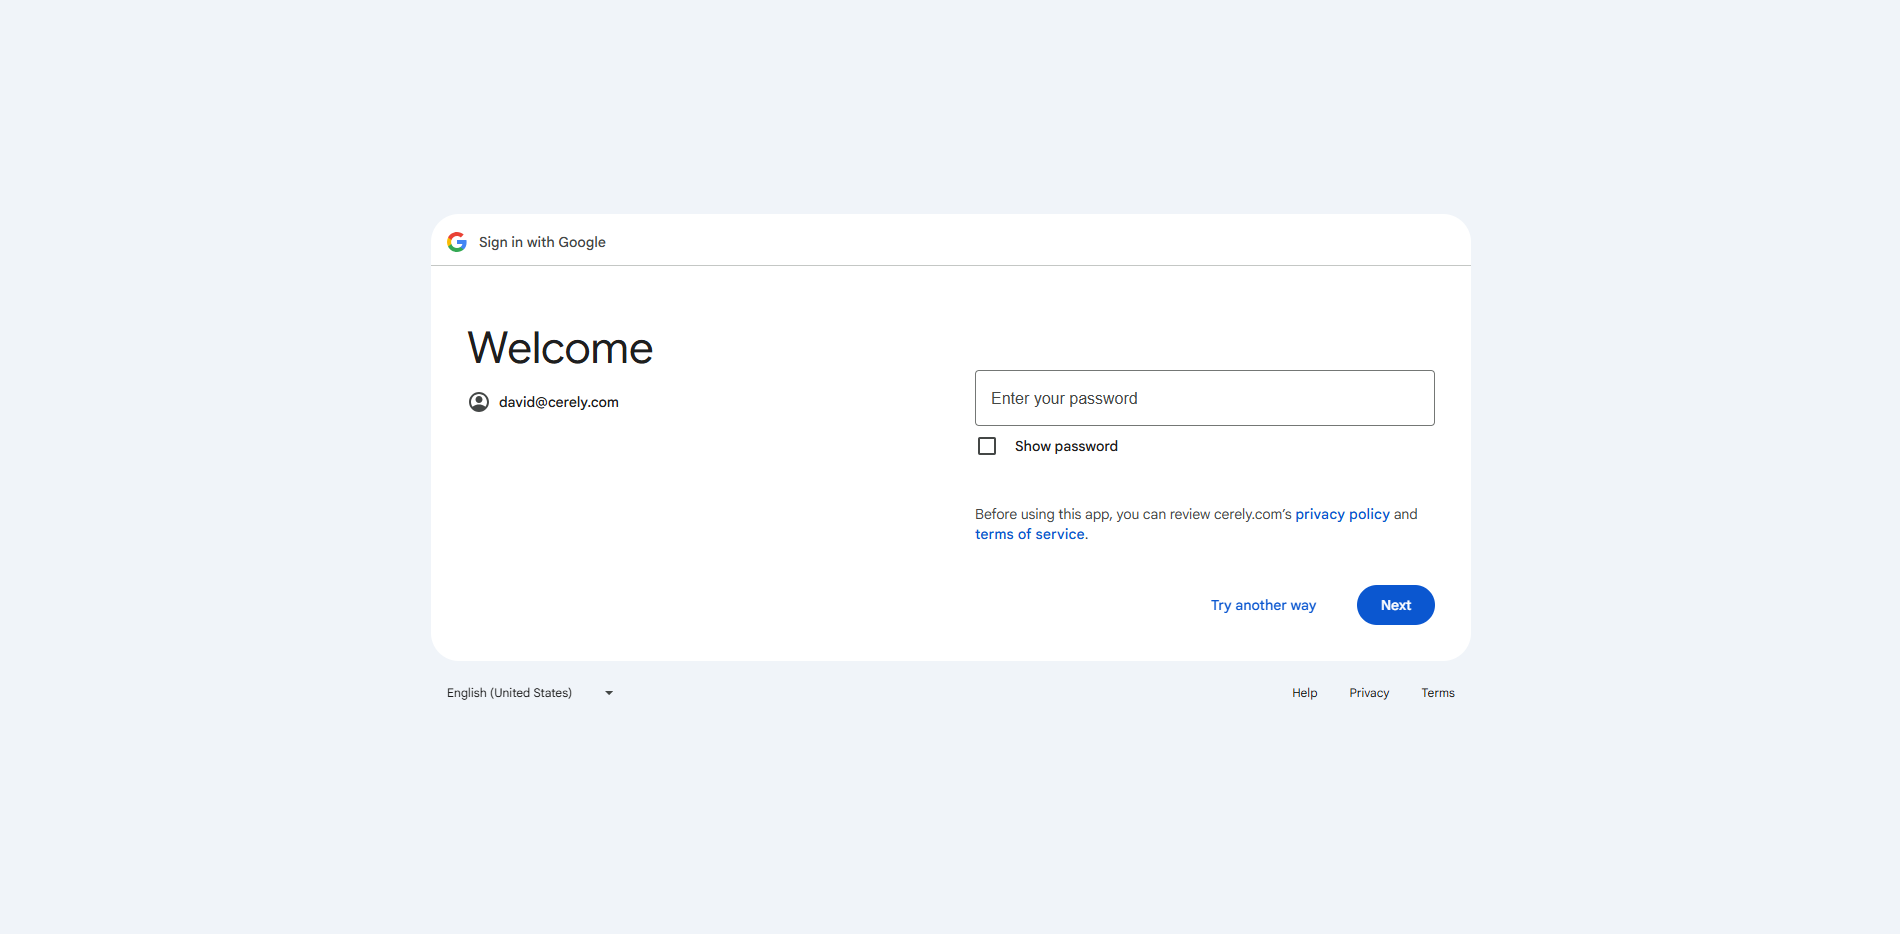Click the Show password label text
The image size is (1900, 934).
[1066, 446]
